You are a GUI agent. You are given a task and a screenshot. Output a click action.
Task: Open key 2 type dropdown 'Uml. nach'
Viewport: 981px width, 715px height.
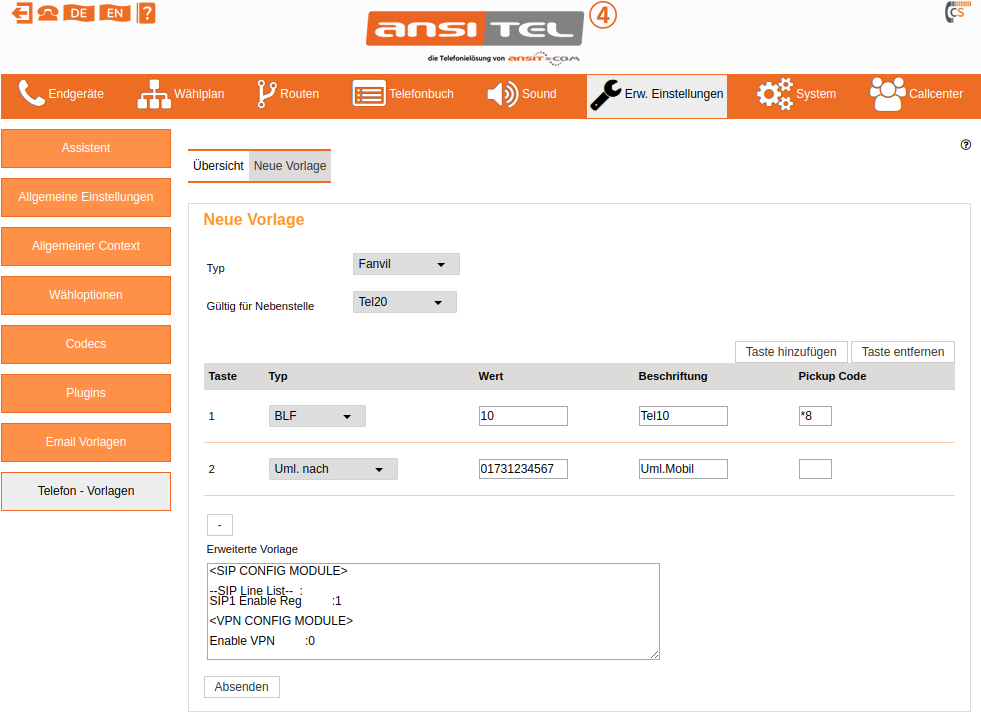point(333,469)
